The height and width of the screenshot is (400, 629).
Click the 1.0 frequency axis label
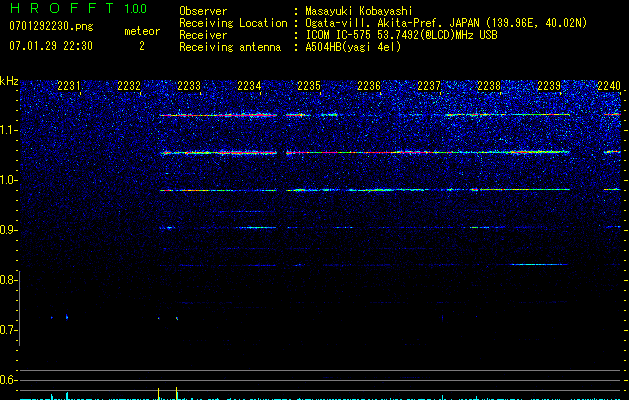click(8, 180)
